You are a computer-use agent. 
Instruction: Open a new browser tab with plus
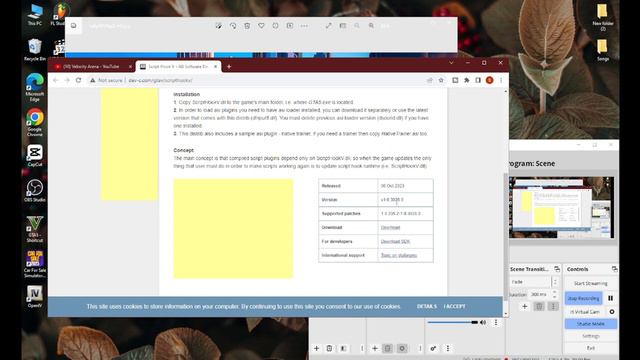tap(229, 67)
